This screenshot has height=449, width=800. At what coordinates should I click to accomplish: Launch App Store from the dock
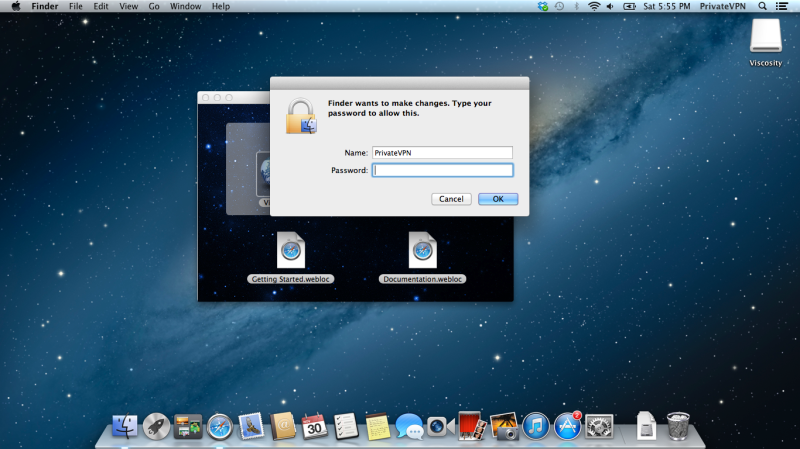568,427
